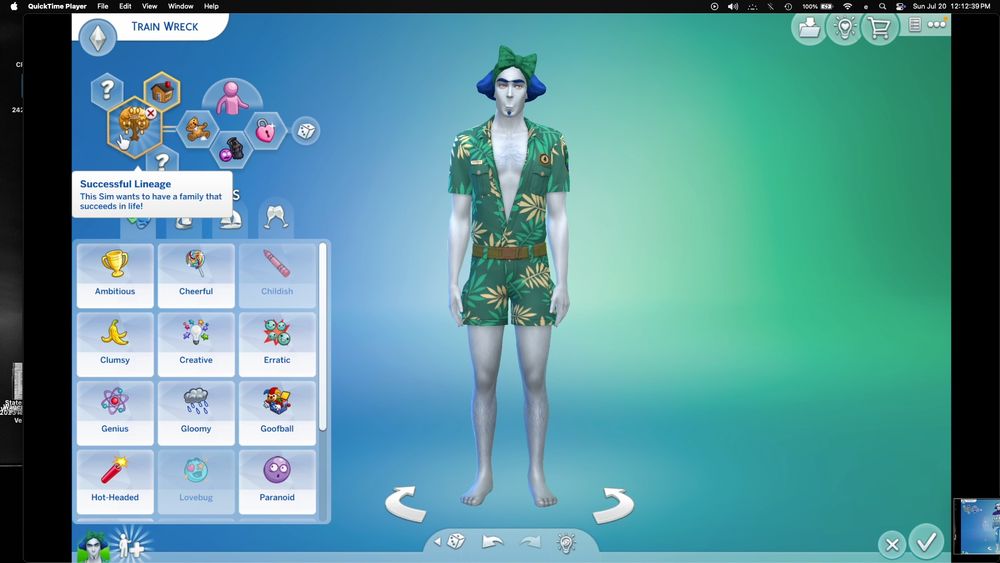Click the empty question mark trait slot at top
1000x563 pixels.
(107, 91)
